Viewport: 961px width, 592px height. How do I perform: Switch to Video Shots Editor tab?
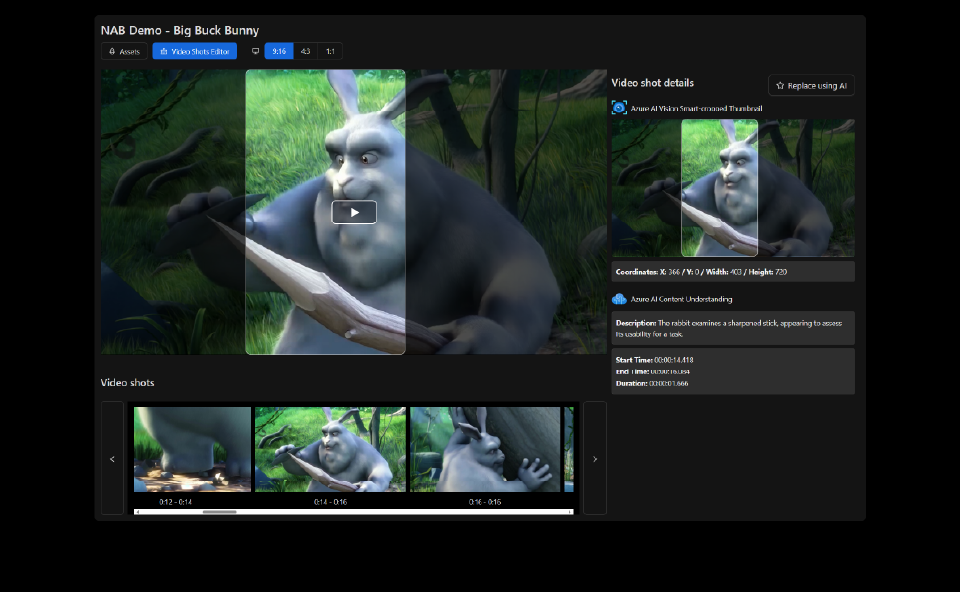pos(194,51)
